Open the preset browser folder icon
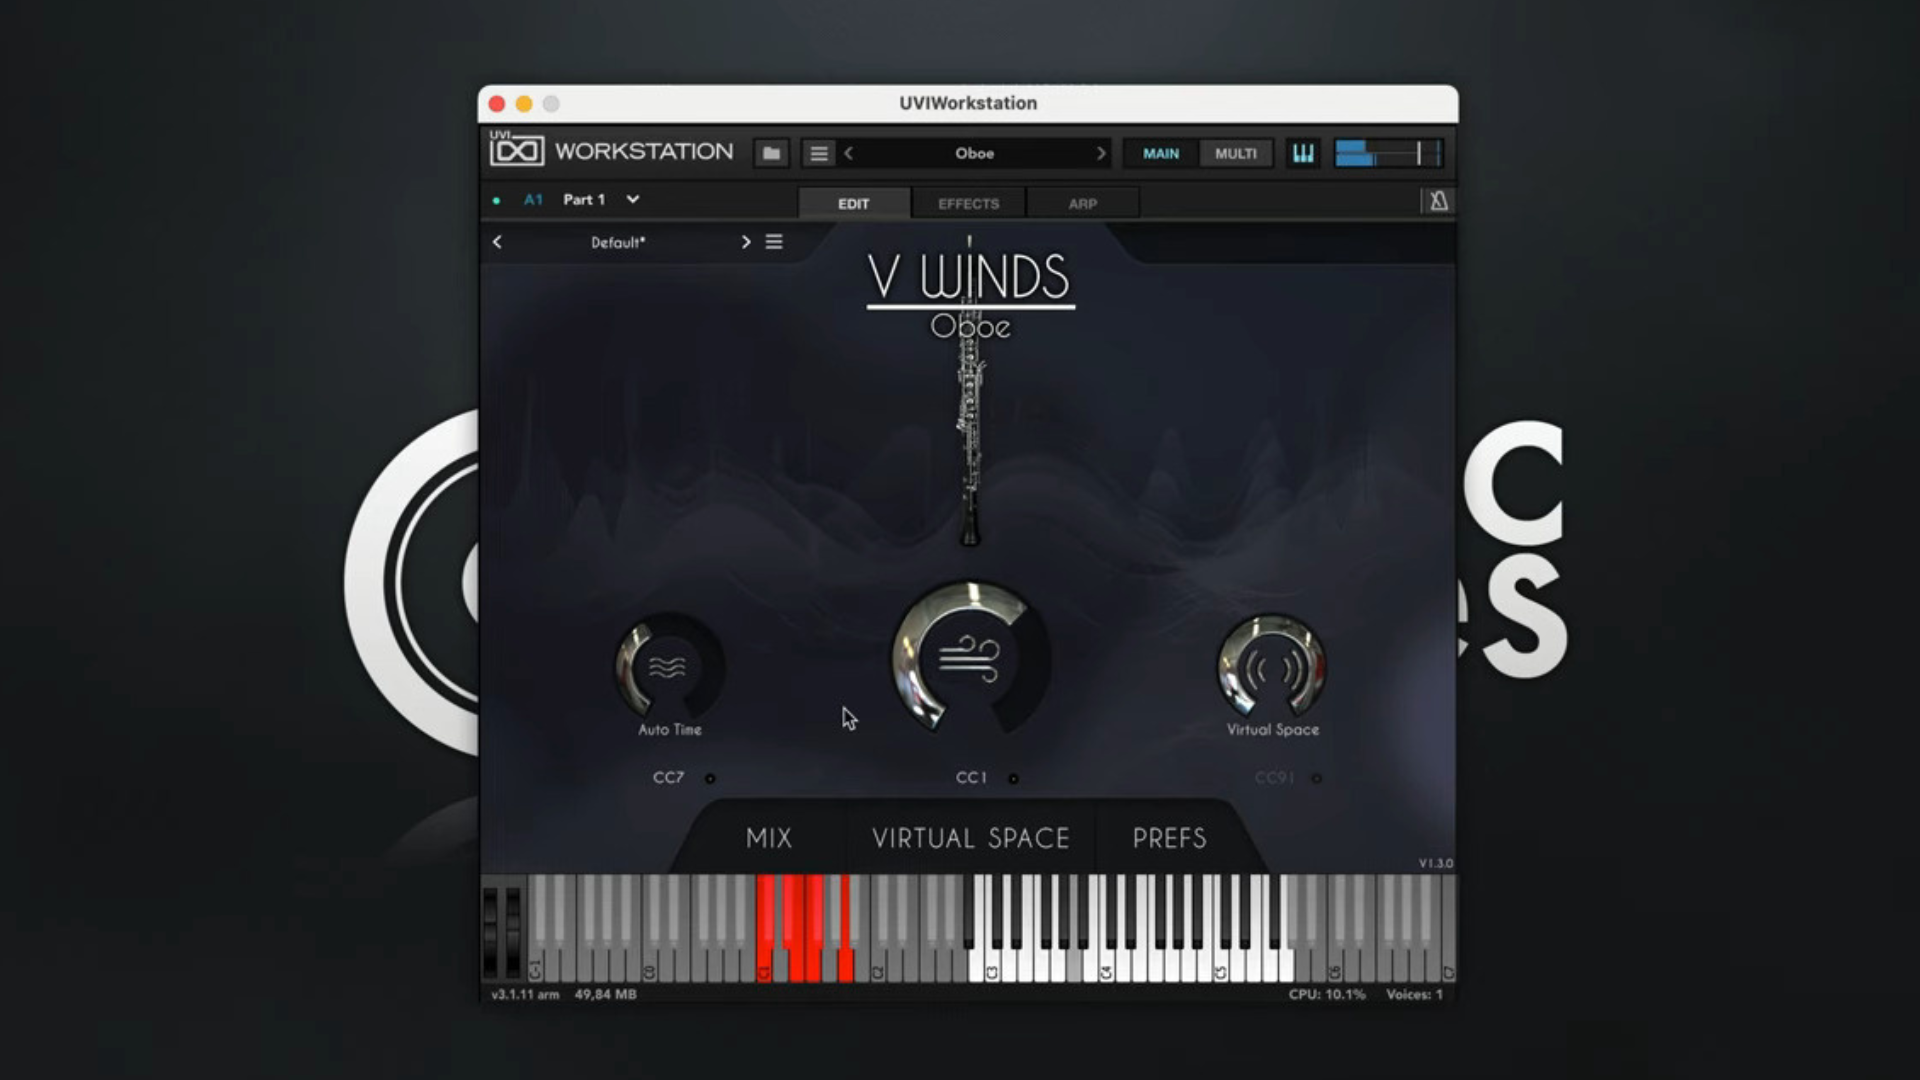The height and width of the screenshot is (1080, 1920). tap(770, 153)
